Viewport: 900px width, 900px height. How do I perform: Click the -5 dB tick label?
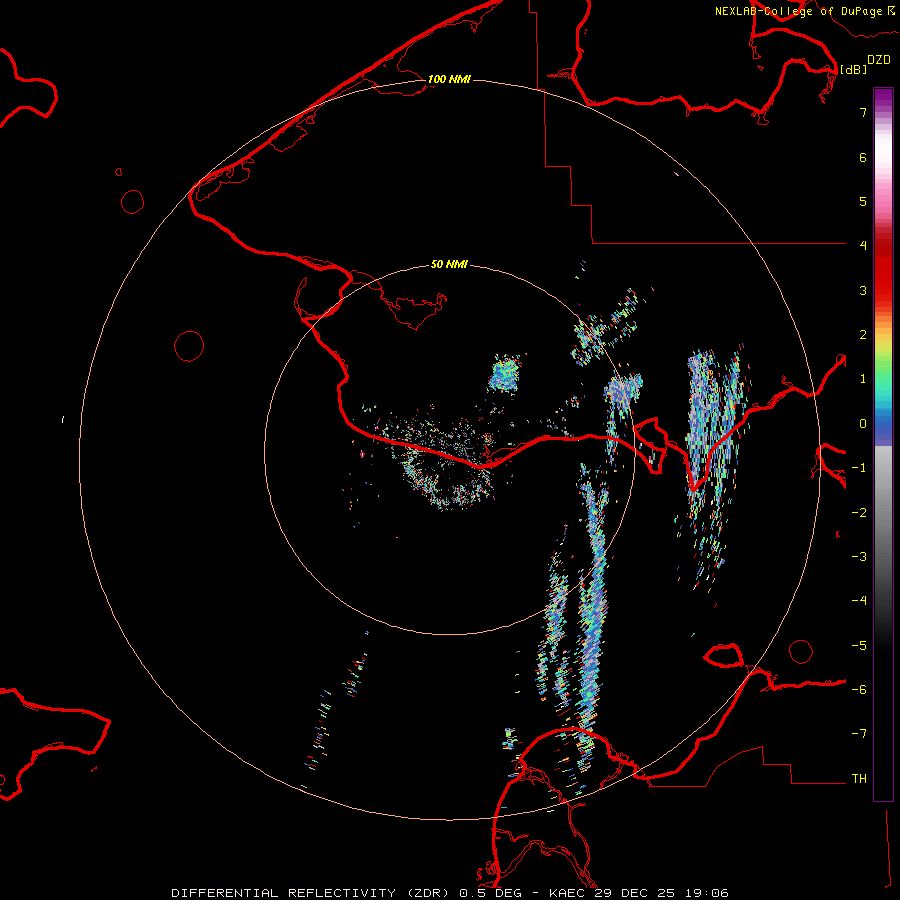(x=859, y=646)
